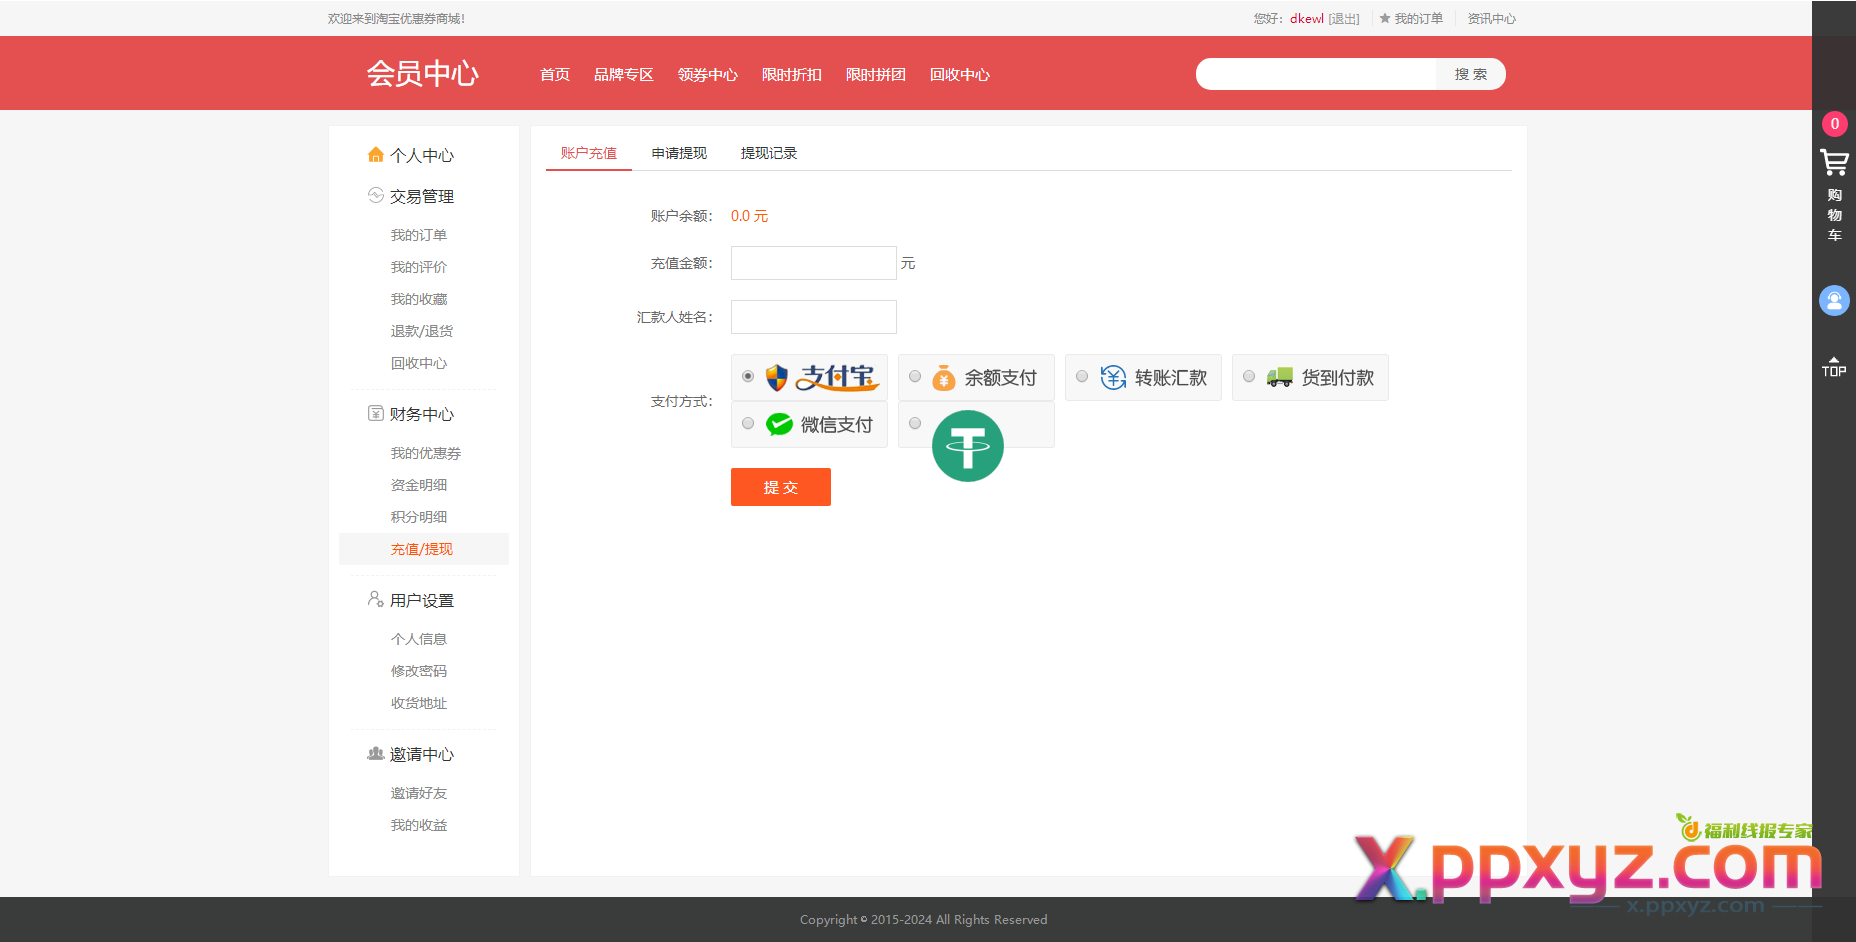Click the dkewl username link
This screenshot has width=1856, height=942.
(x=1307, y=18)
